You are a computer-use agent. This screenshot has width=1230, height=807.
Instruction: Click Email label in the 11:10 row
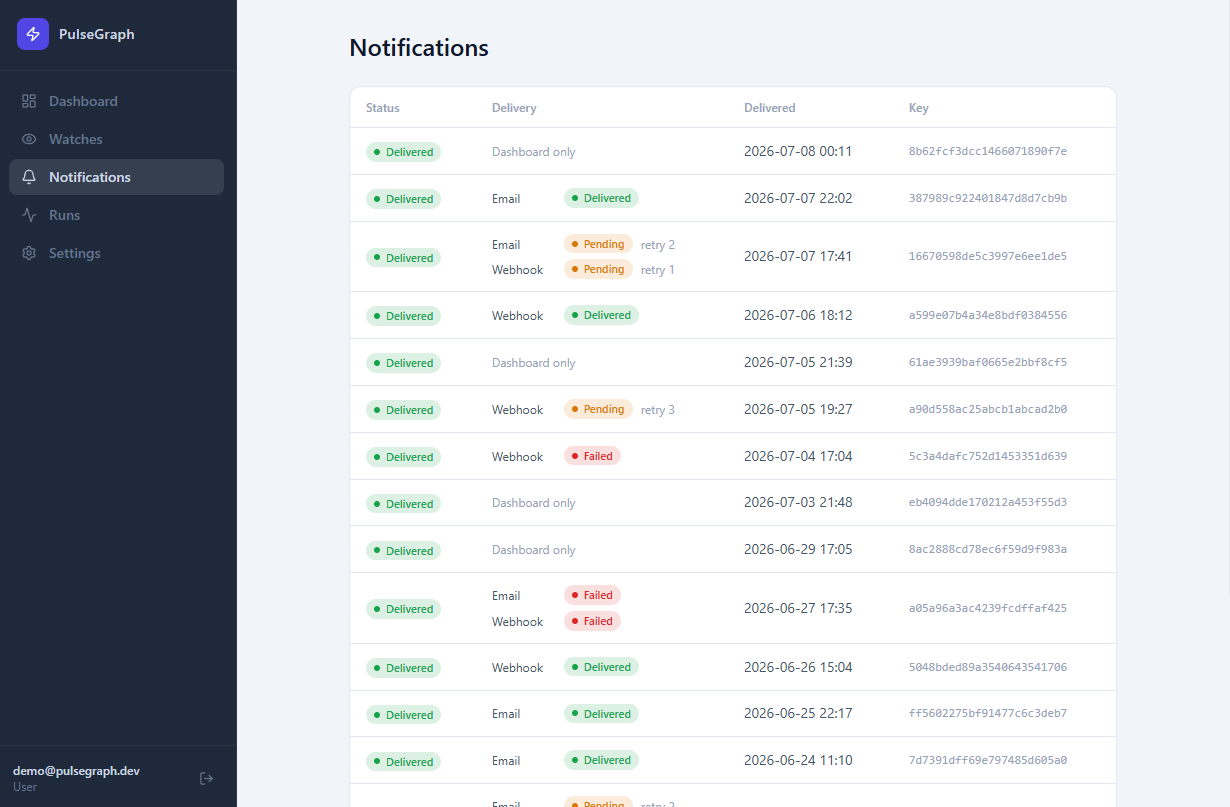(506, 761)
